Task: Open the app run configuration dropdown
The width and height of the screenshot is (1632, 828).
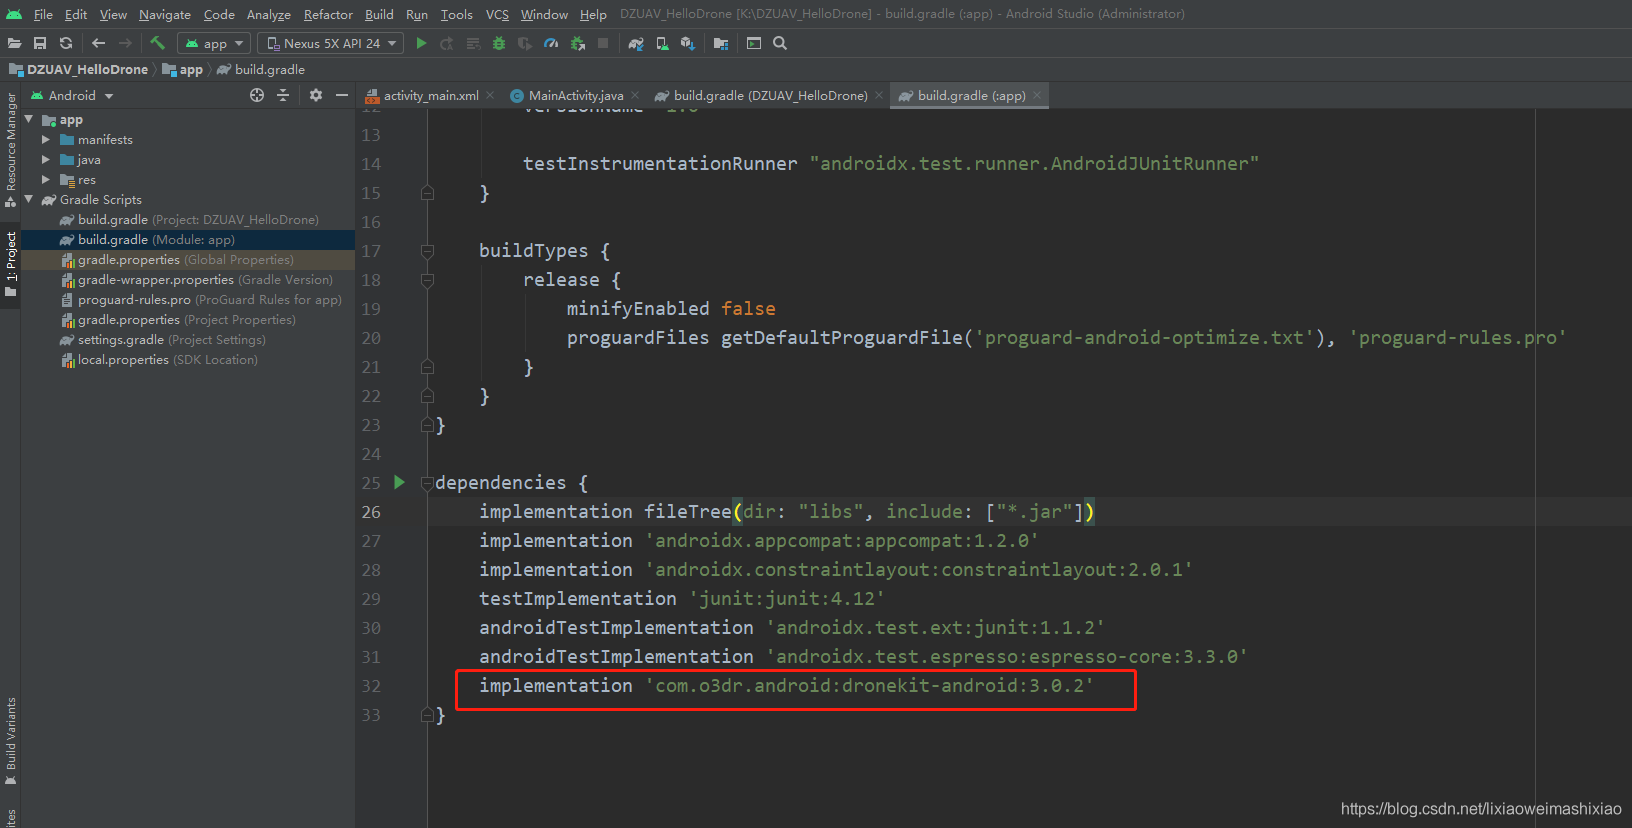Action: (x=213, y=43)
